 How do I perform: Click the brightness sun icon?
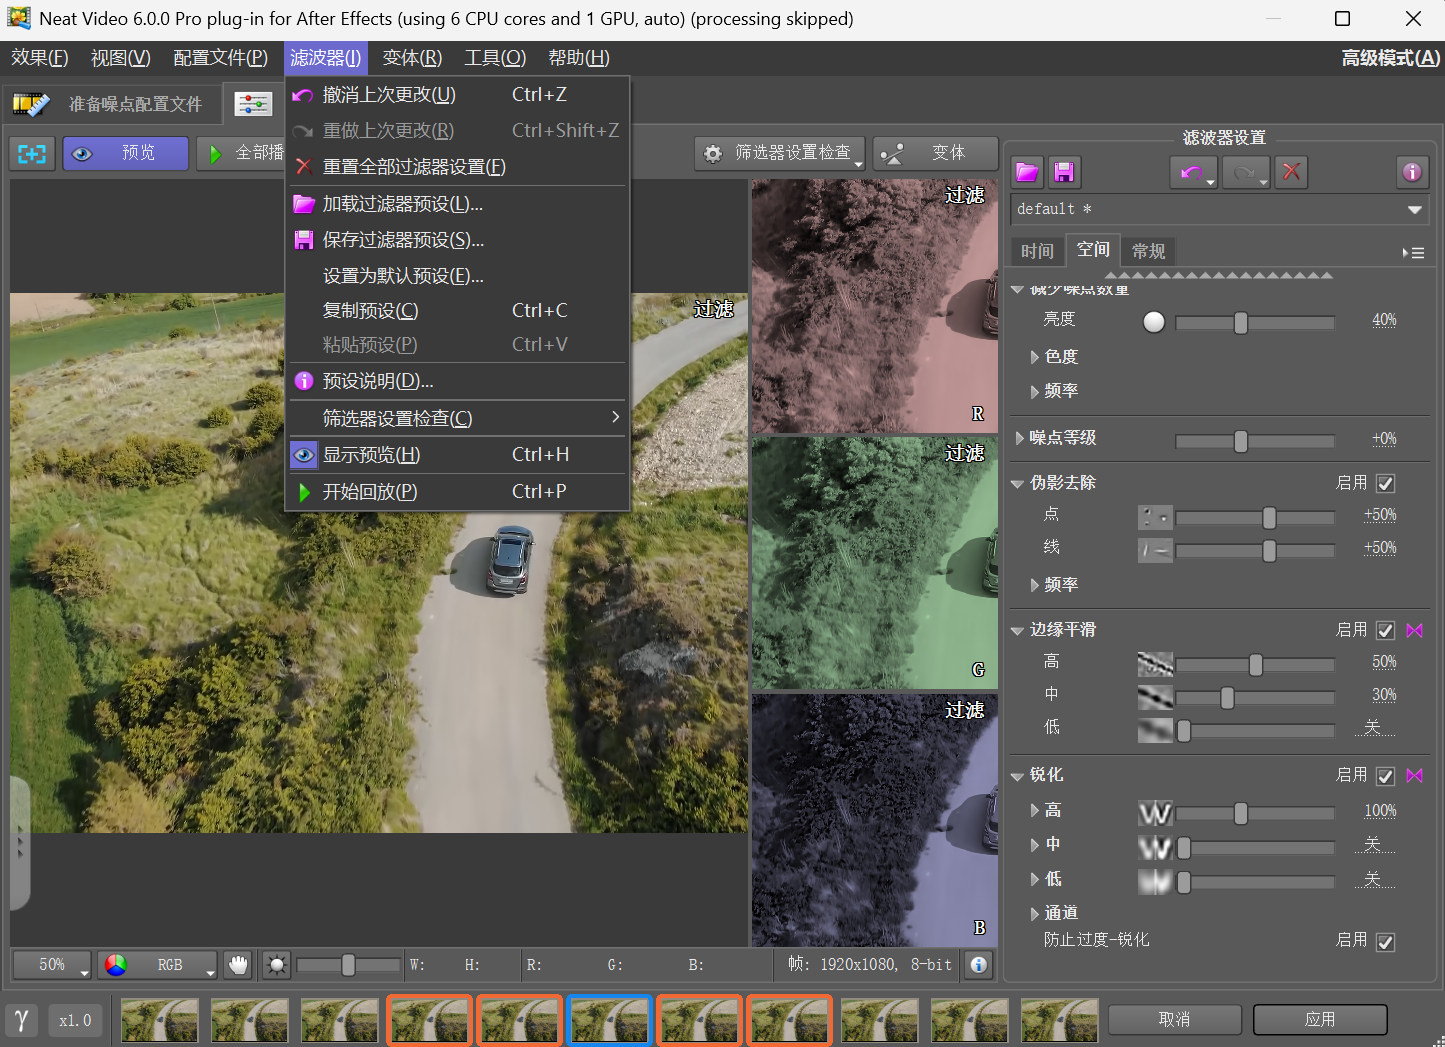coord(276,965)
